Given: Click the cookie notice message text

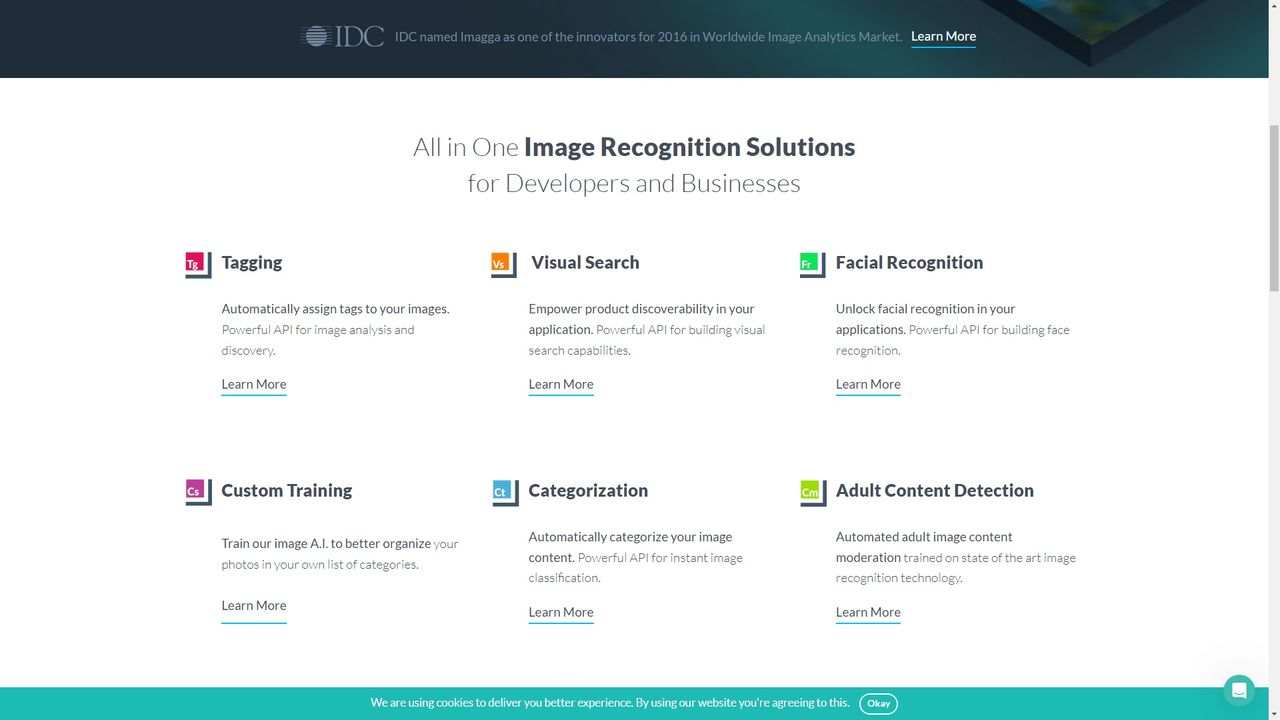Looking at the screenshot, I should point(610,703).
